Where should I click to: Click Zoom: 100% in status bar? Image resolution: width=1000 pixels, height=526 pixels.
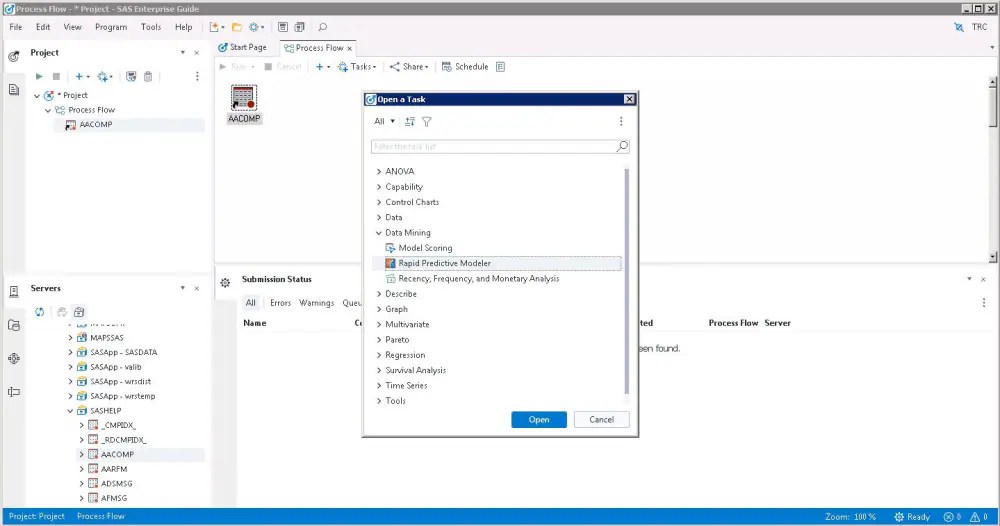(x=850, y=517)
